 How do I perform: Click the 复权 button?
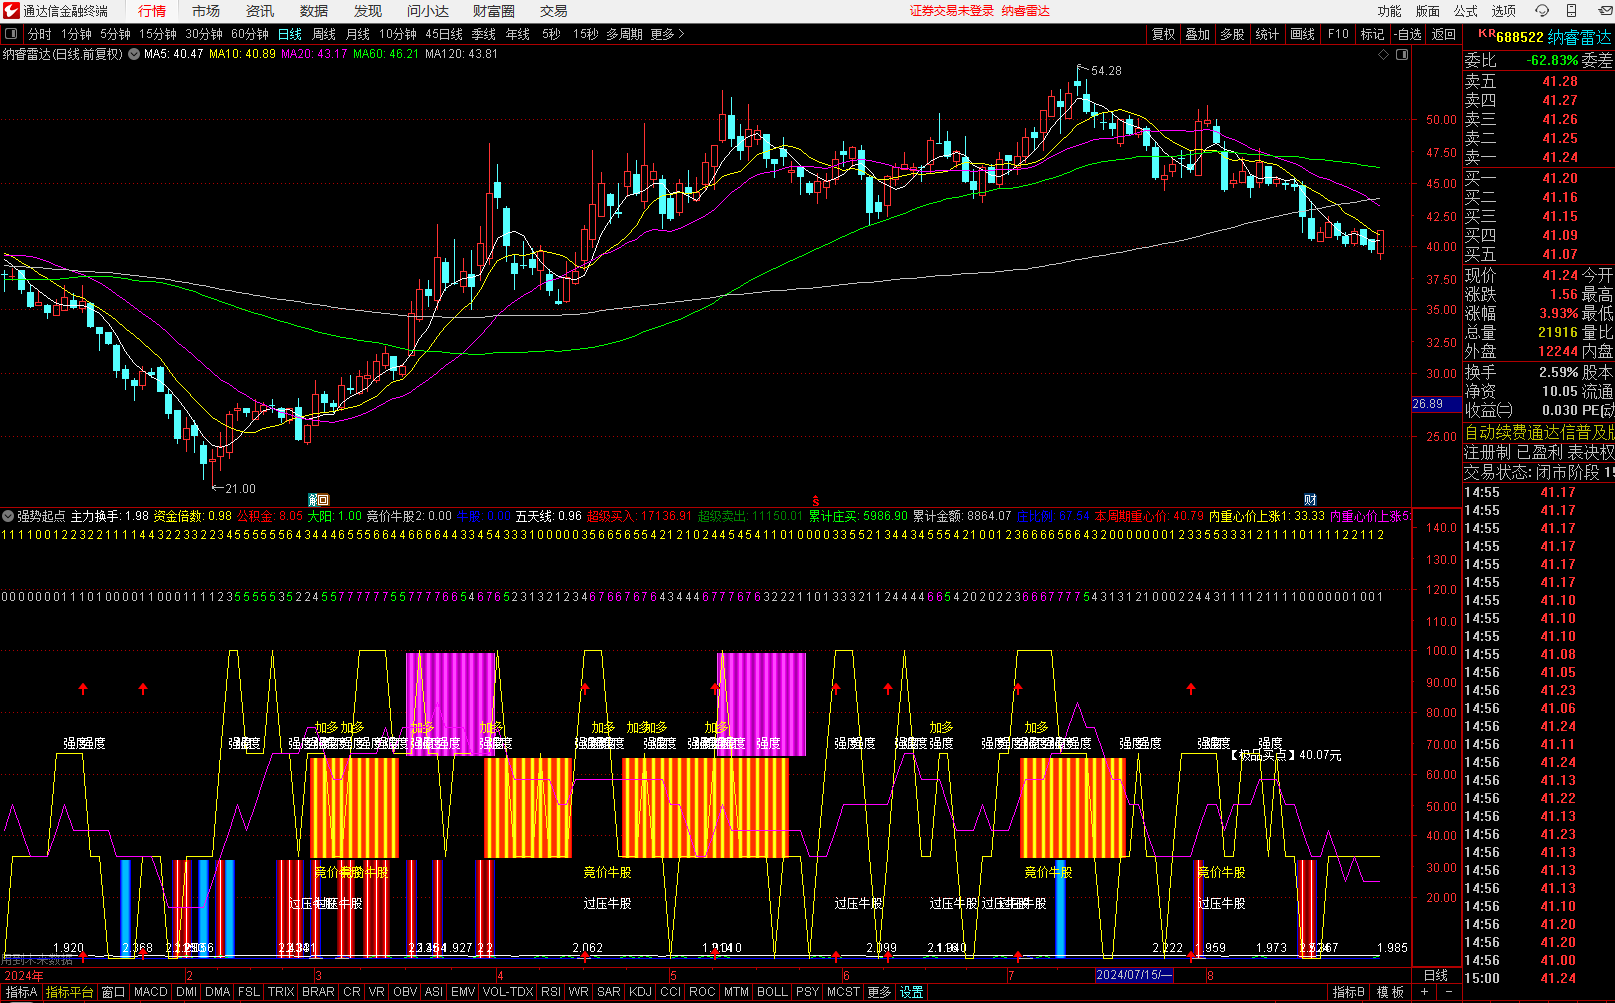point(1163,34)
